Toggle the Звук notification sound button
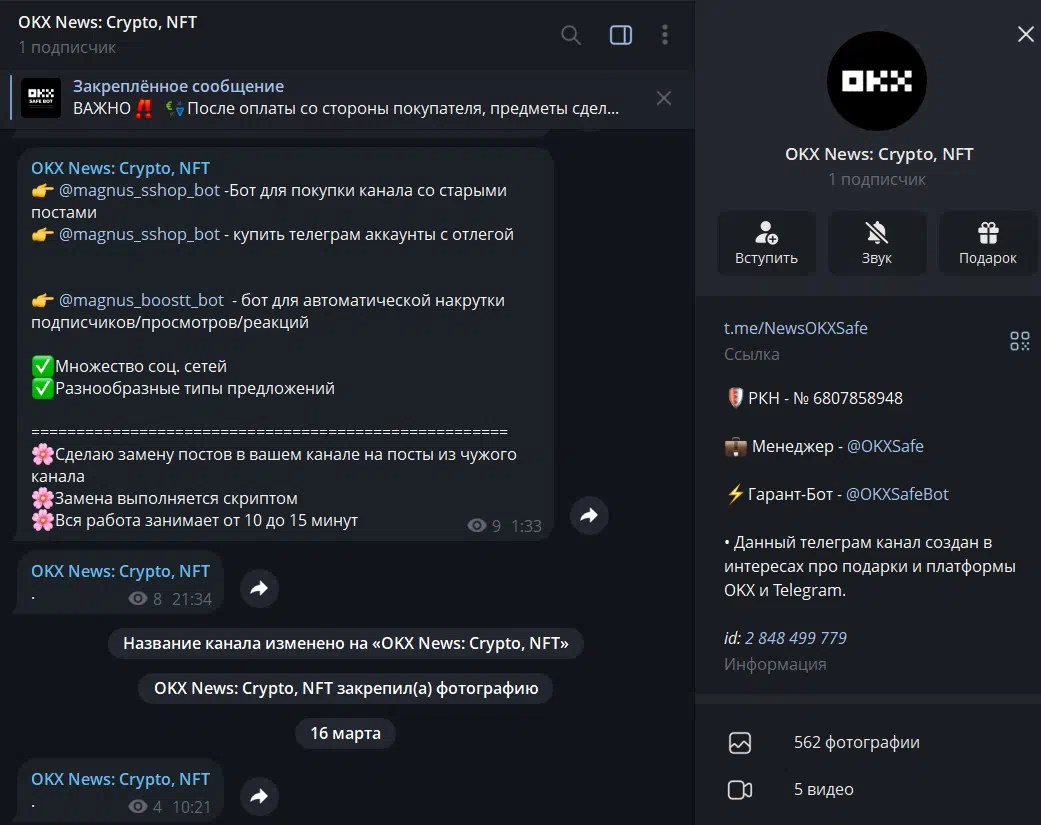 pos(876,243)
